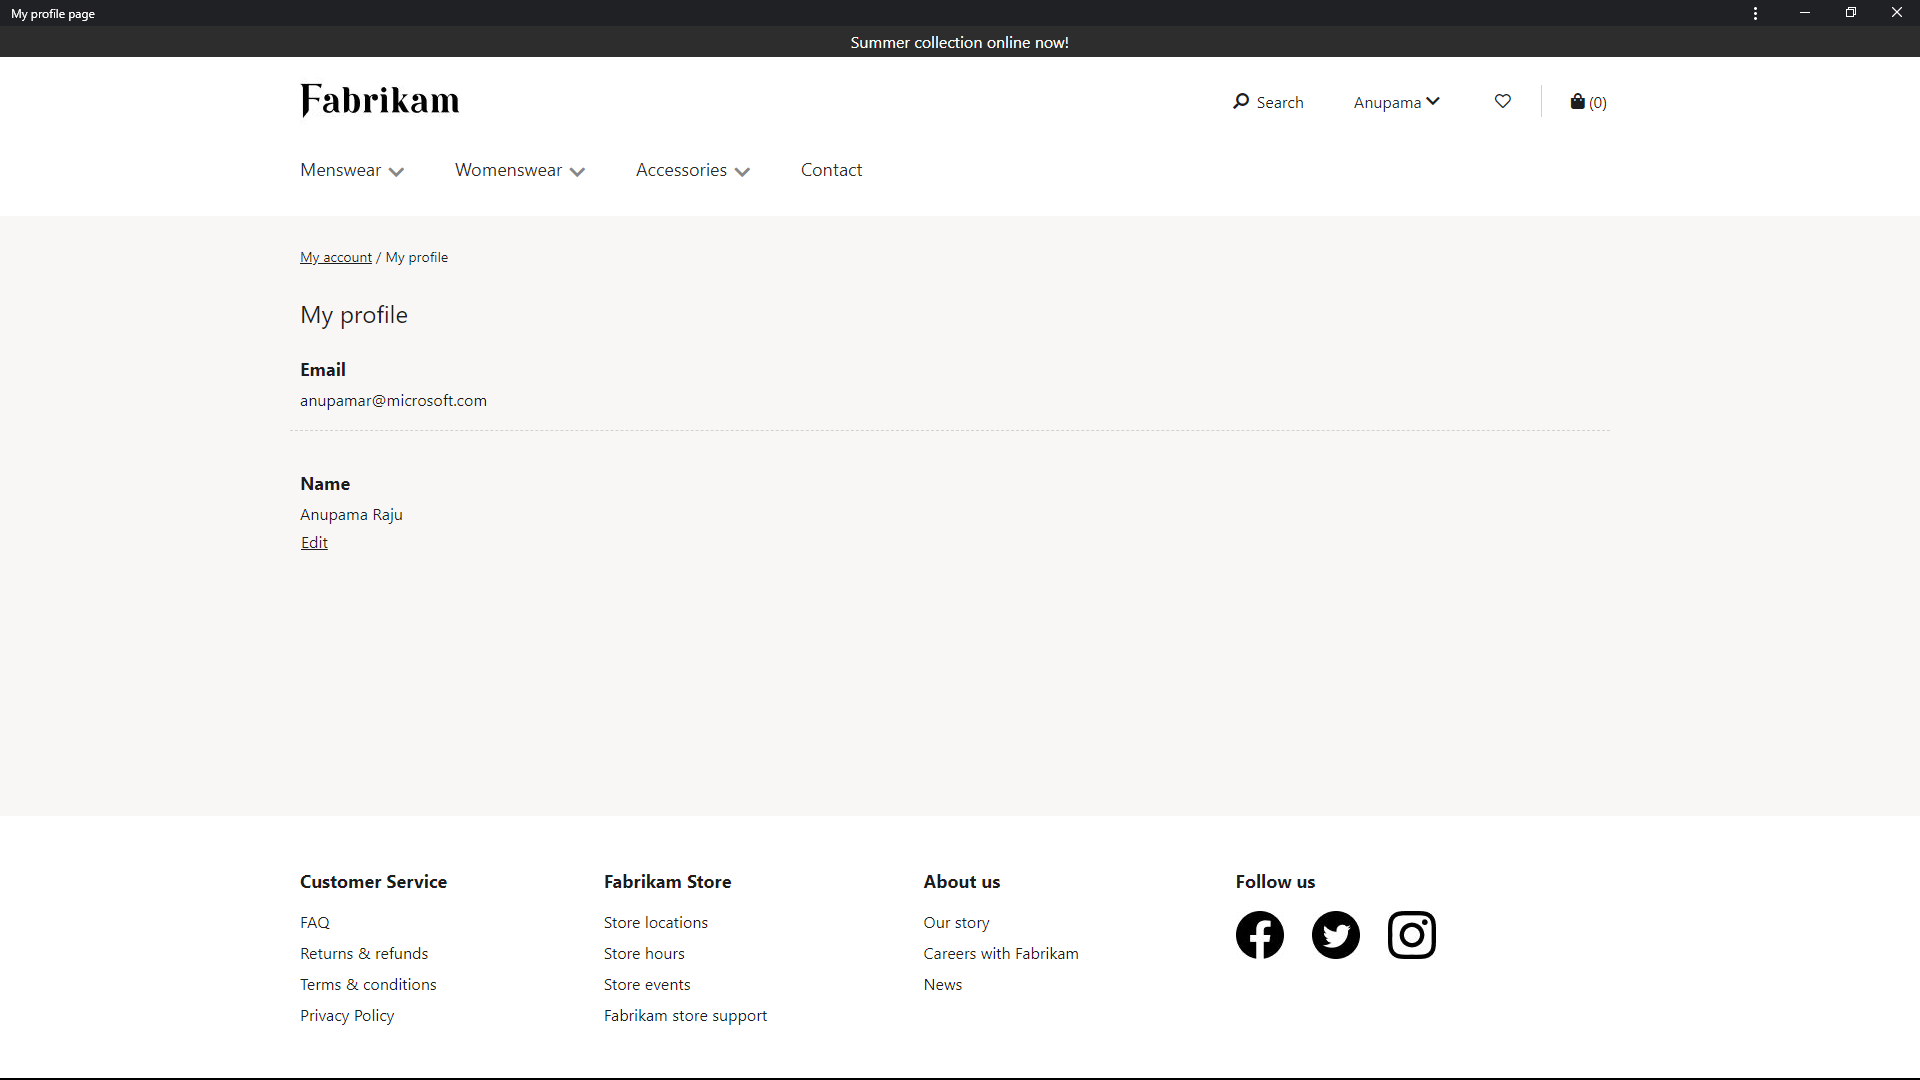
Task: Expand the Womenswear dropdown menu
Action: (520, 169)
